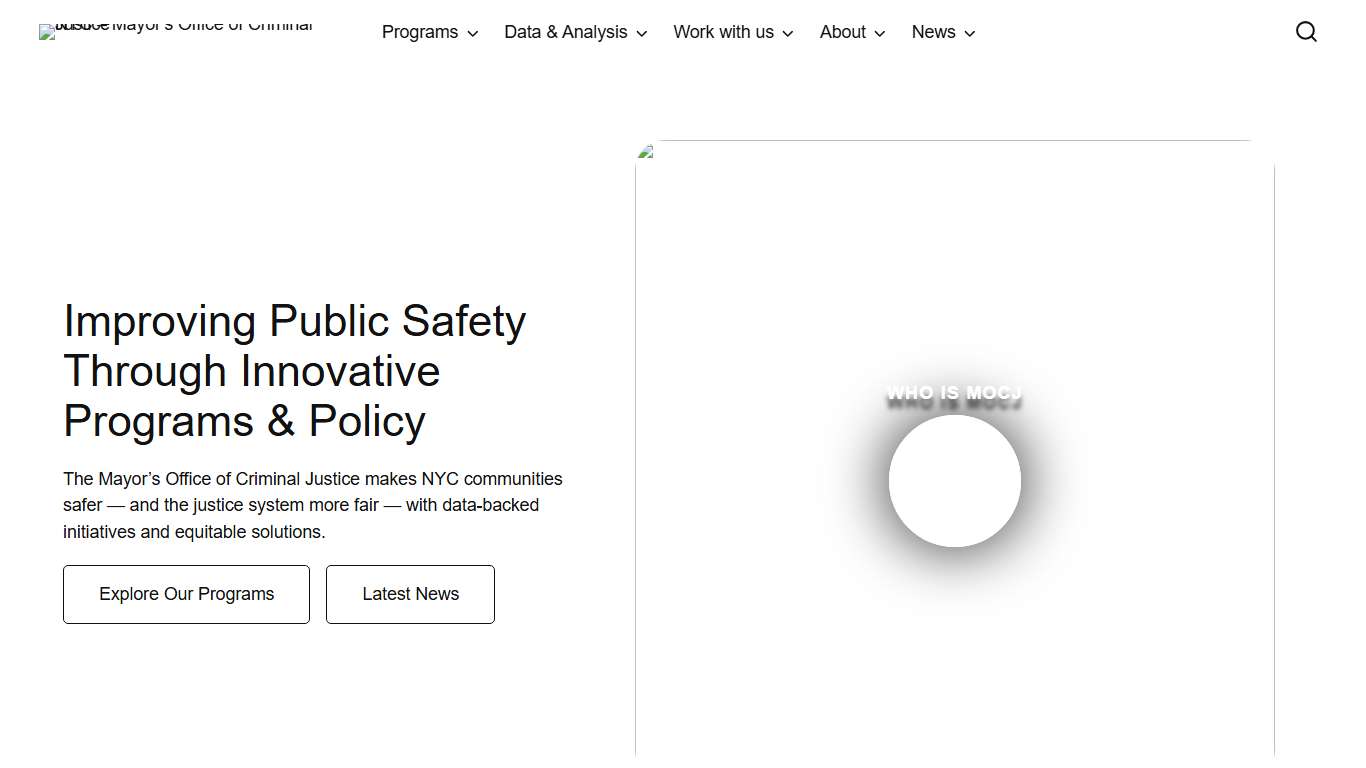Select the News menu entry
Viewport: 1366px width, 768px height.
coord(933,32)
